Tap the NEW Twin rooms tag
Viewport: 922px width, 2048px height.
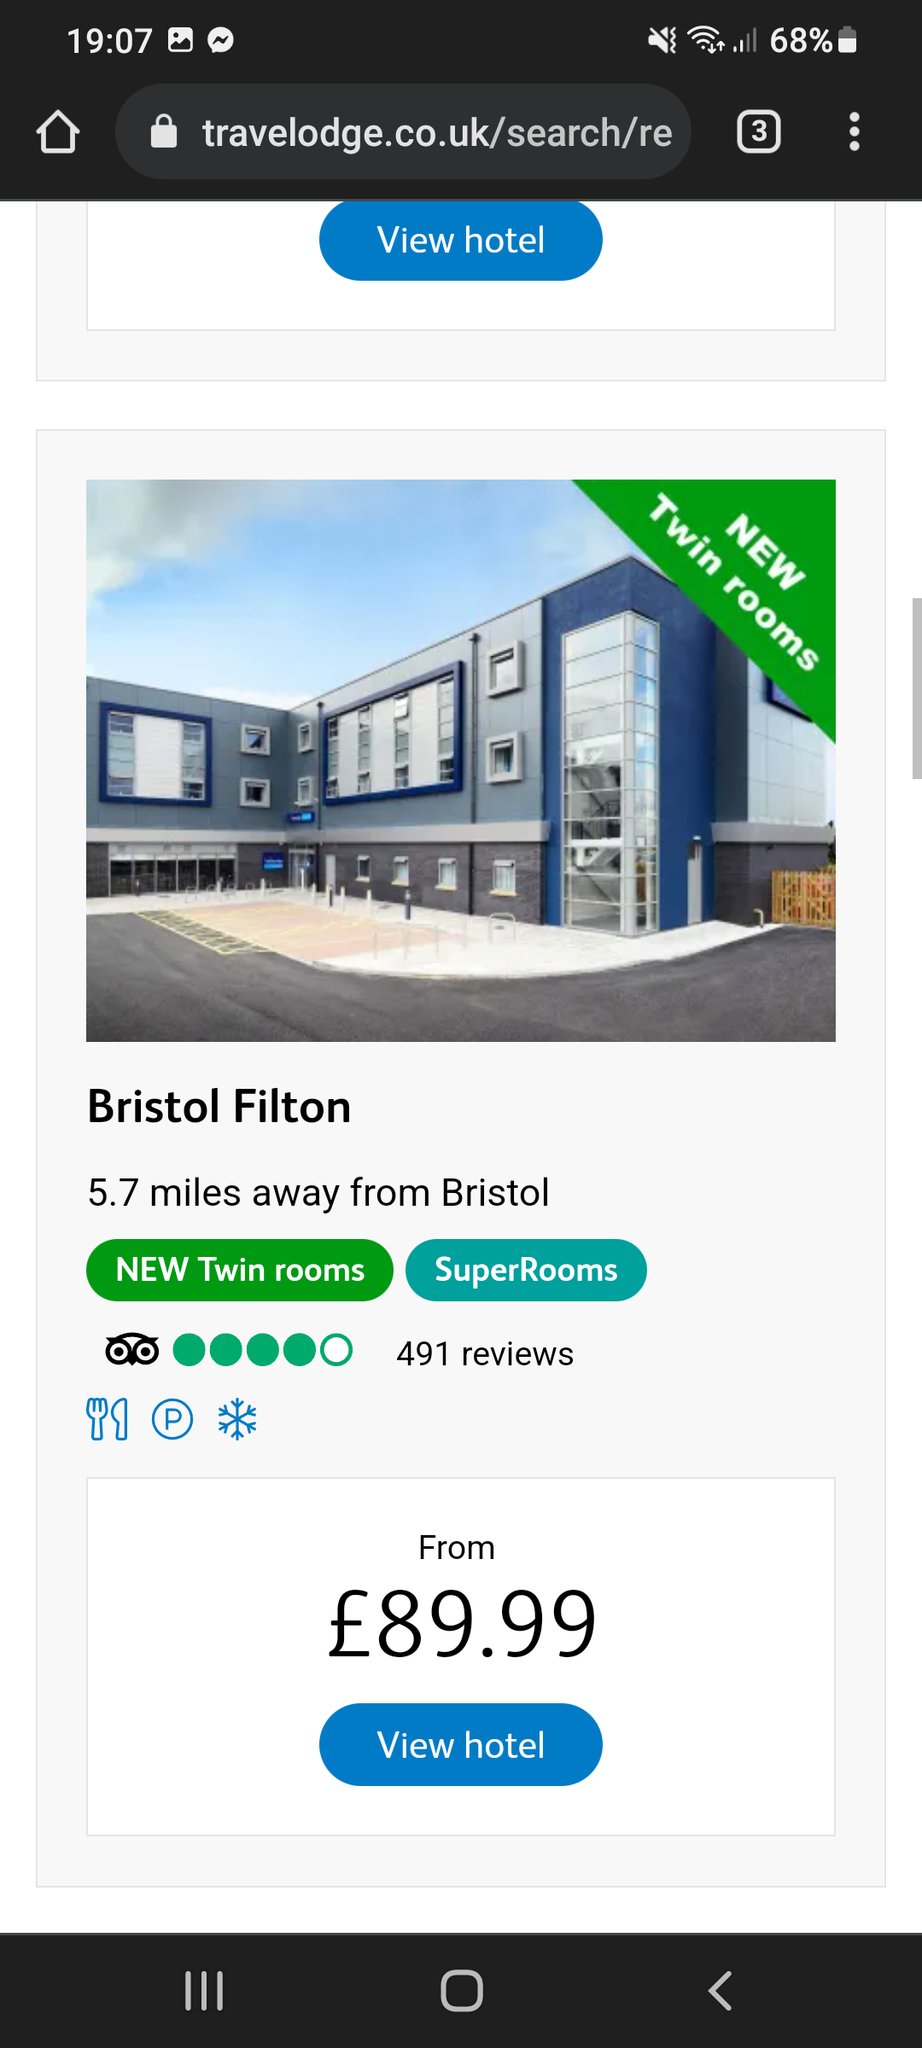pyautogui.click(x=240, y=1270)
